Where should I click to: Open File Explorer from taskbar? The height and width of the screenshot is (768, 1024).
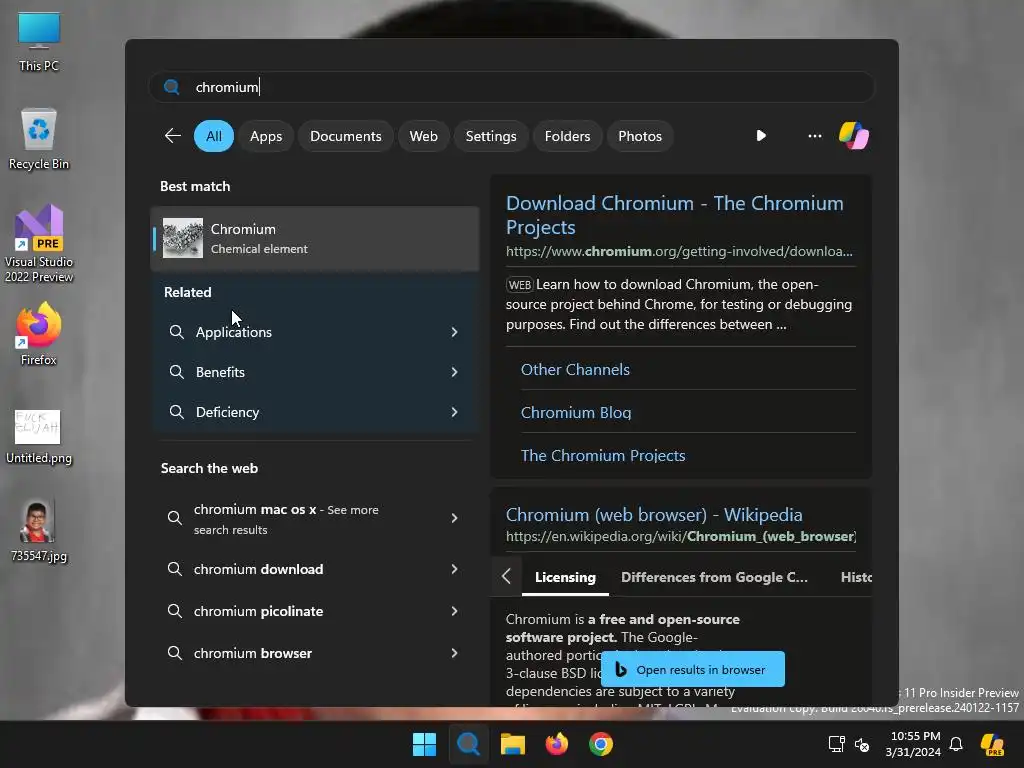coord(513,744)
